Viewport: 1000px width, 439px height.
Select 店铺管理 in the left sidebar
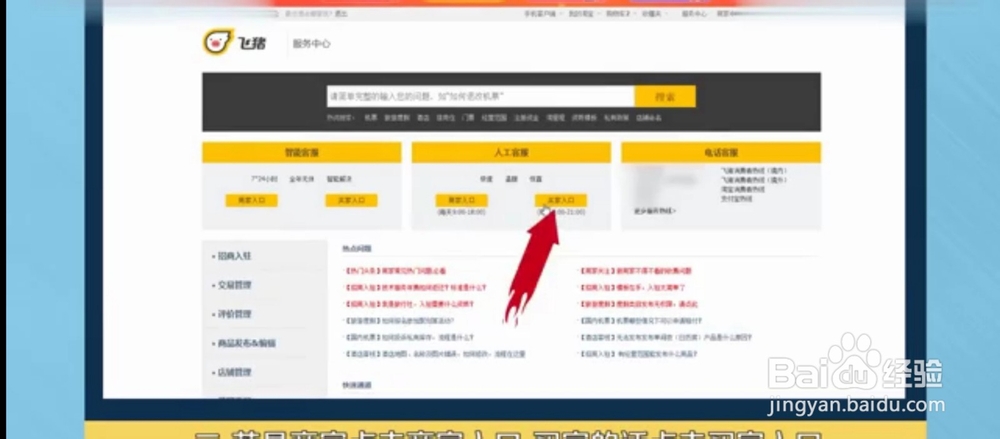pos(234,372)
